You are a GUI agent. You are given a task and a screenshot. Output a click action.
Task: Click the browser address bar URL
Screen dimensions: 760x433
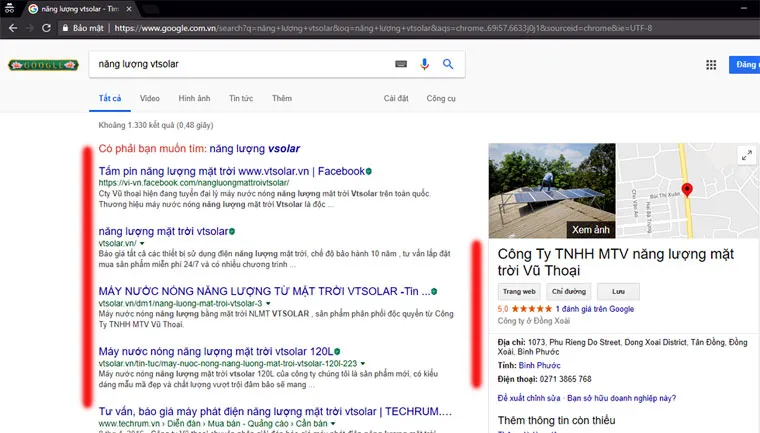click(383, 28)
